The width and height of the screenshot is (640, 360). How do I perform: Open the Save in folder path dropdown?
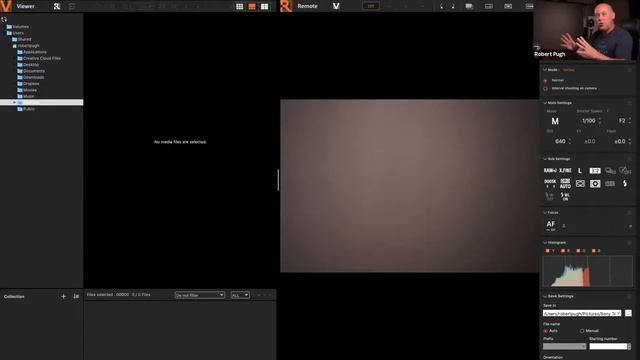[582, 313]
